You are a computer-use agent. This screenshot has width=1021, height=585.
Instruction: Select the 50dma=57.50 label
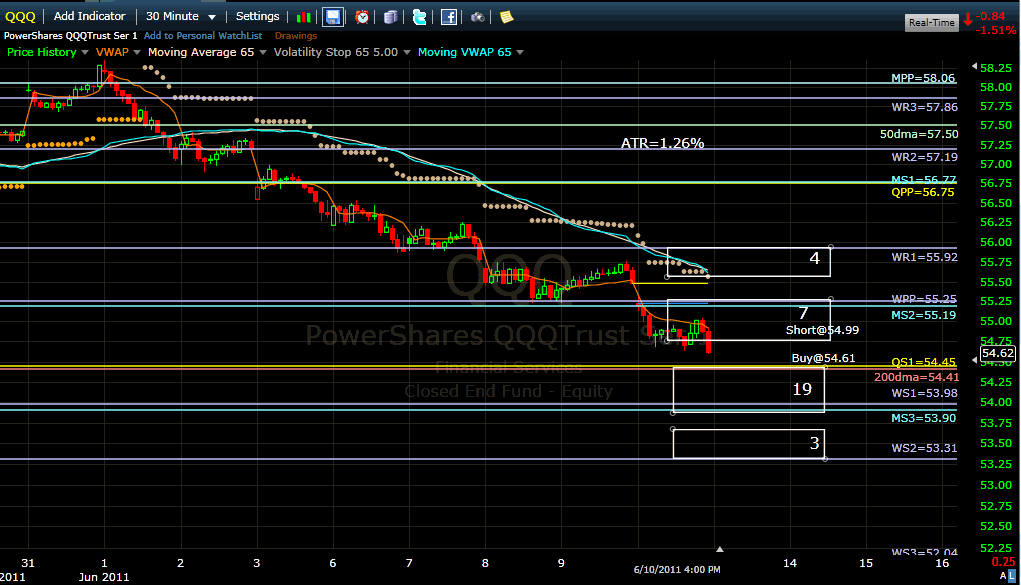(919, 134)
